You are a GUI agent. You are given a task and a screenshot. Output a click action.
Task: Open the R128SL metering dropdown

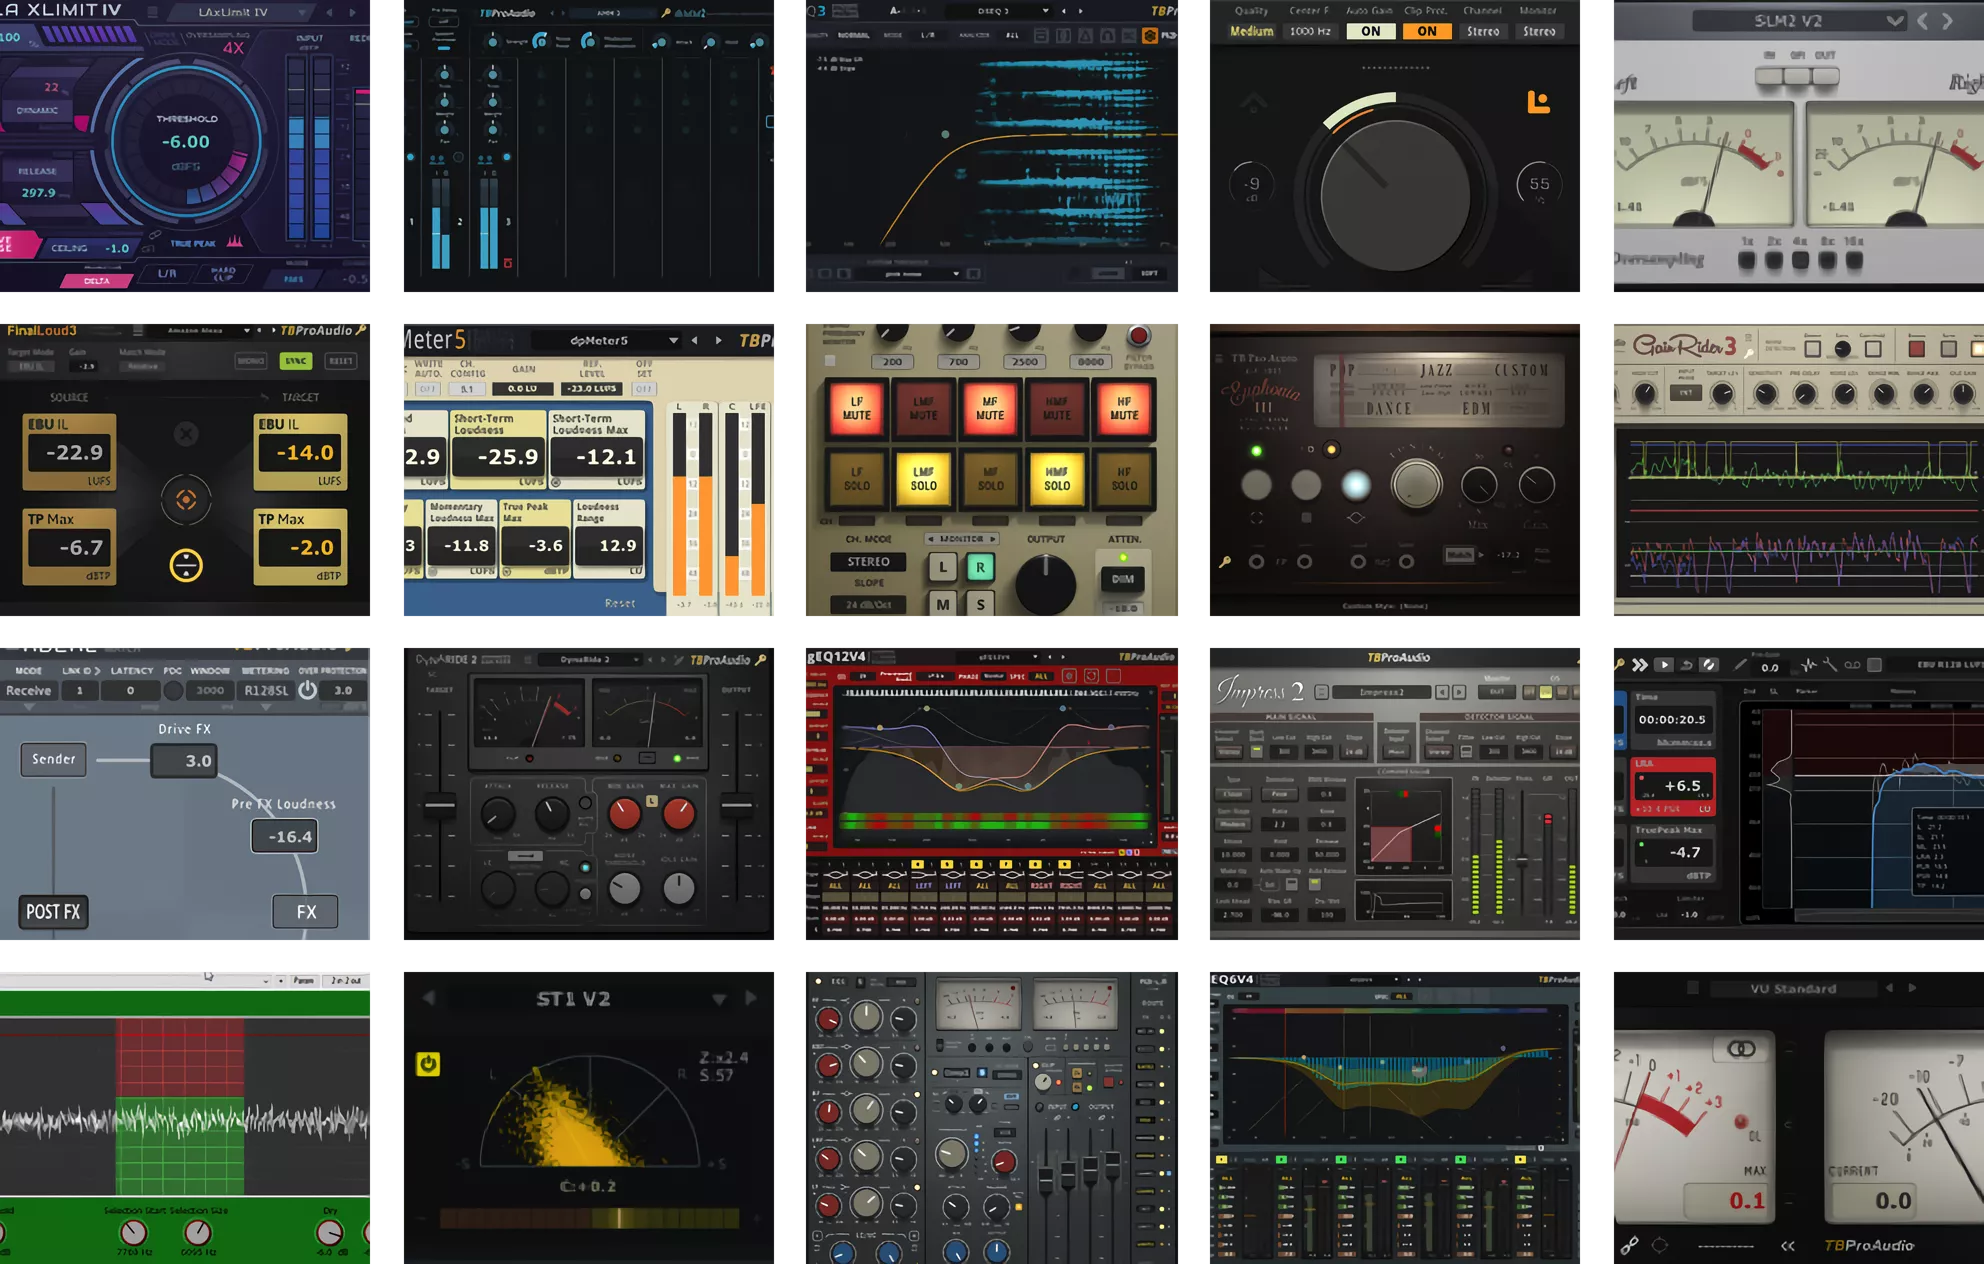click(266, 690)
